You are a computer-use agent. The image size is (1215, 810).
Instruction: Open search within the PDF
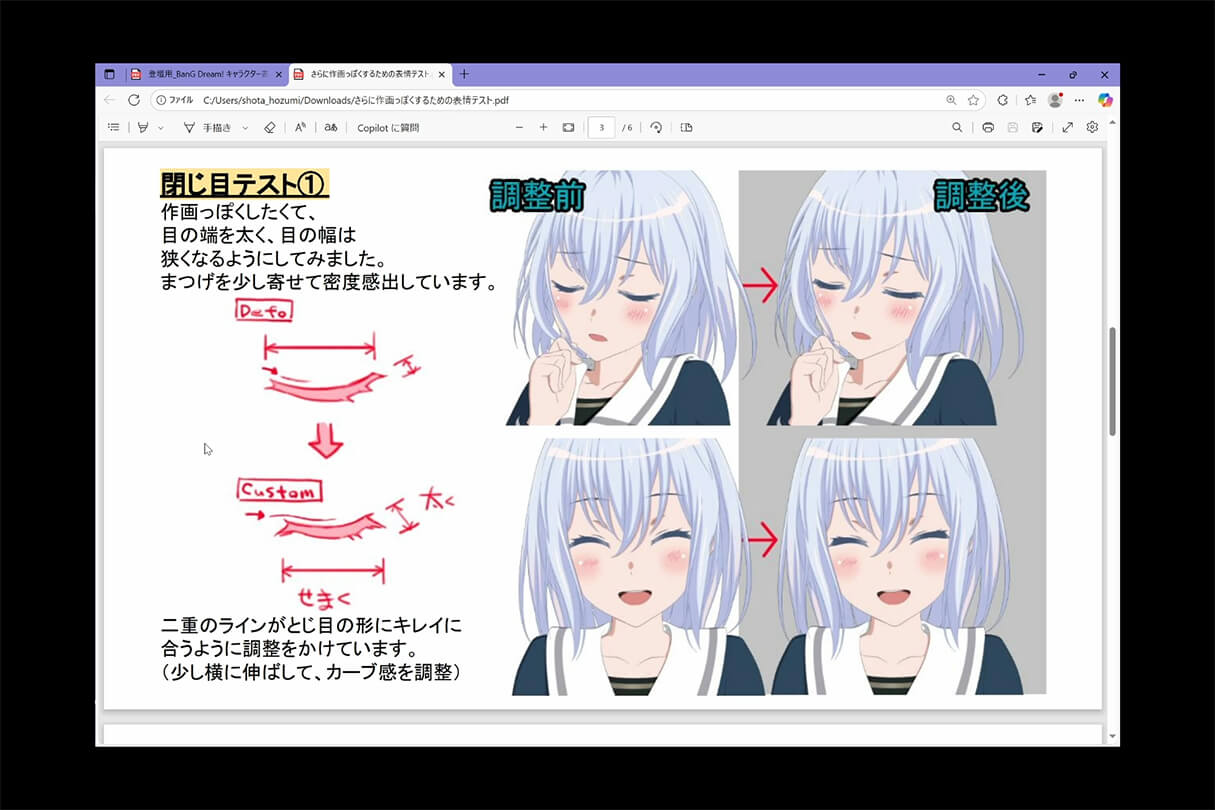[958, 127]
